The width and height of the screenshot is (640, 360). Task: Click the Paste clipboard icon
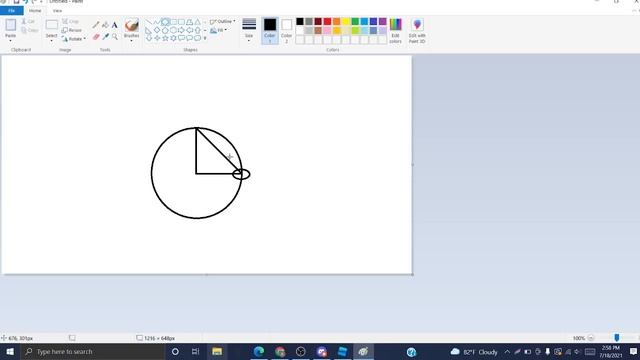coord(11,25)
